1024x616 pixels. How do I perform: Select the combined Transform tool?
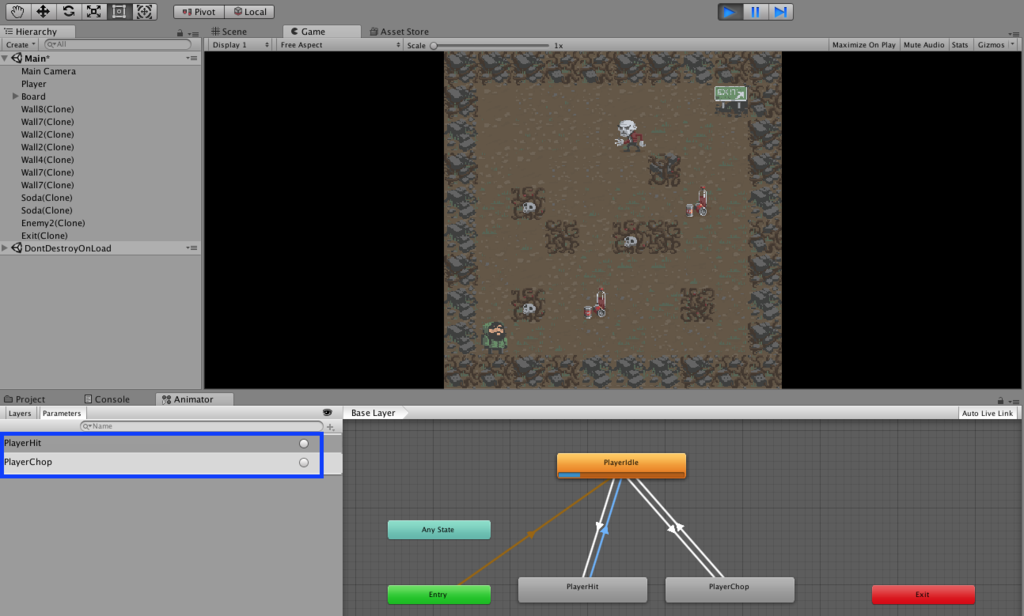tap(144, 11)
